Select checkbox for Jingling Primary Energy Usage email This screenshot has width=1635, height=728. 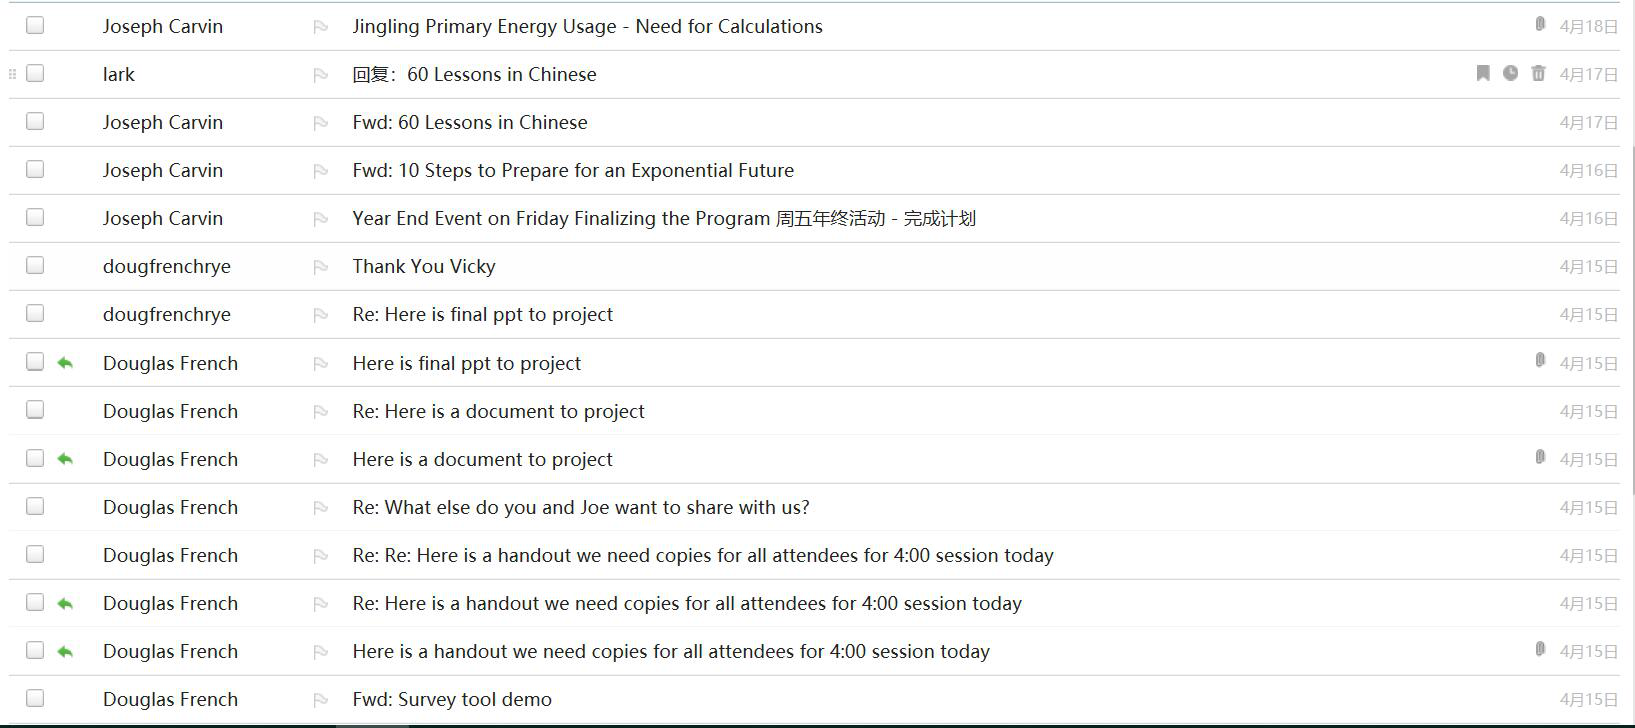click(x=35, y=25)
